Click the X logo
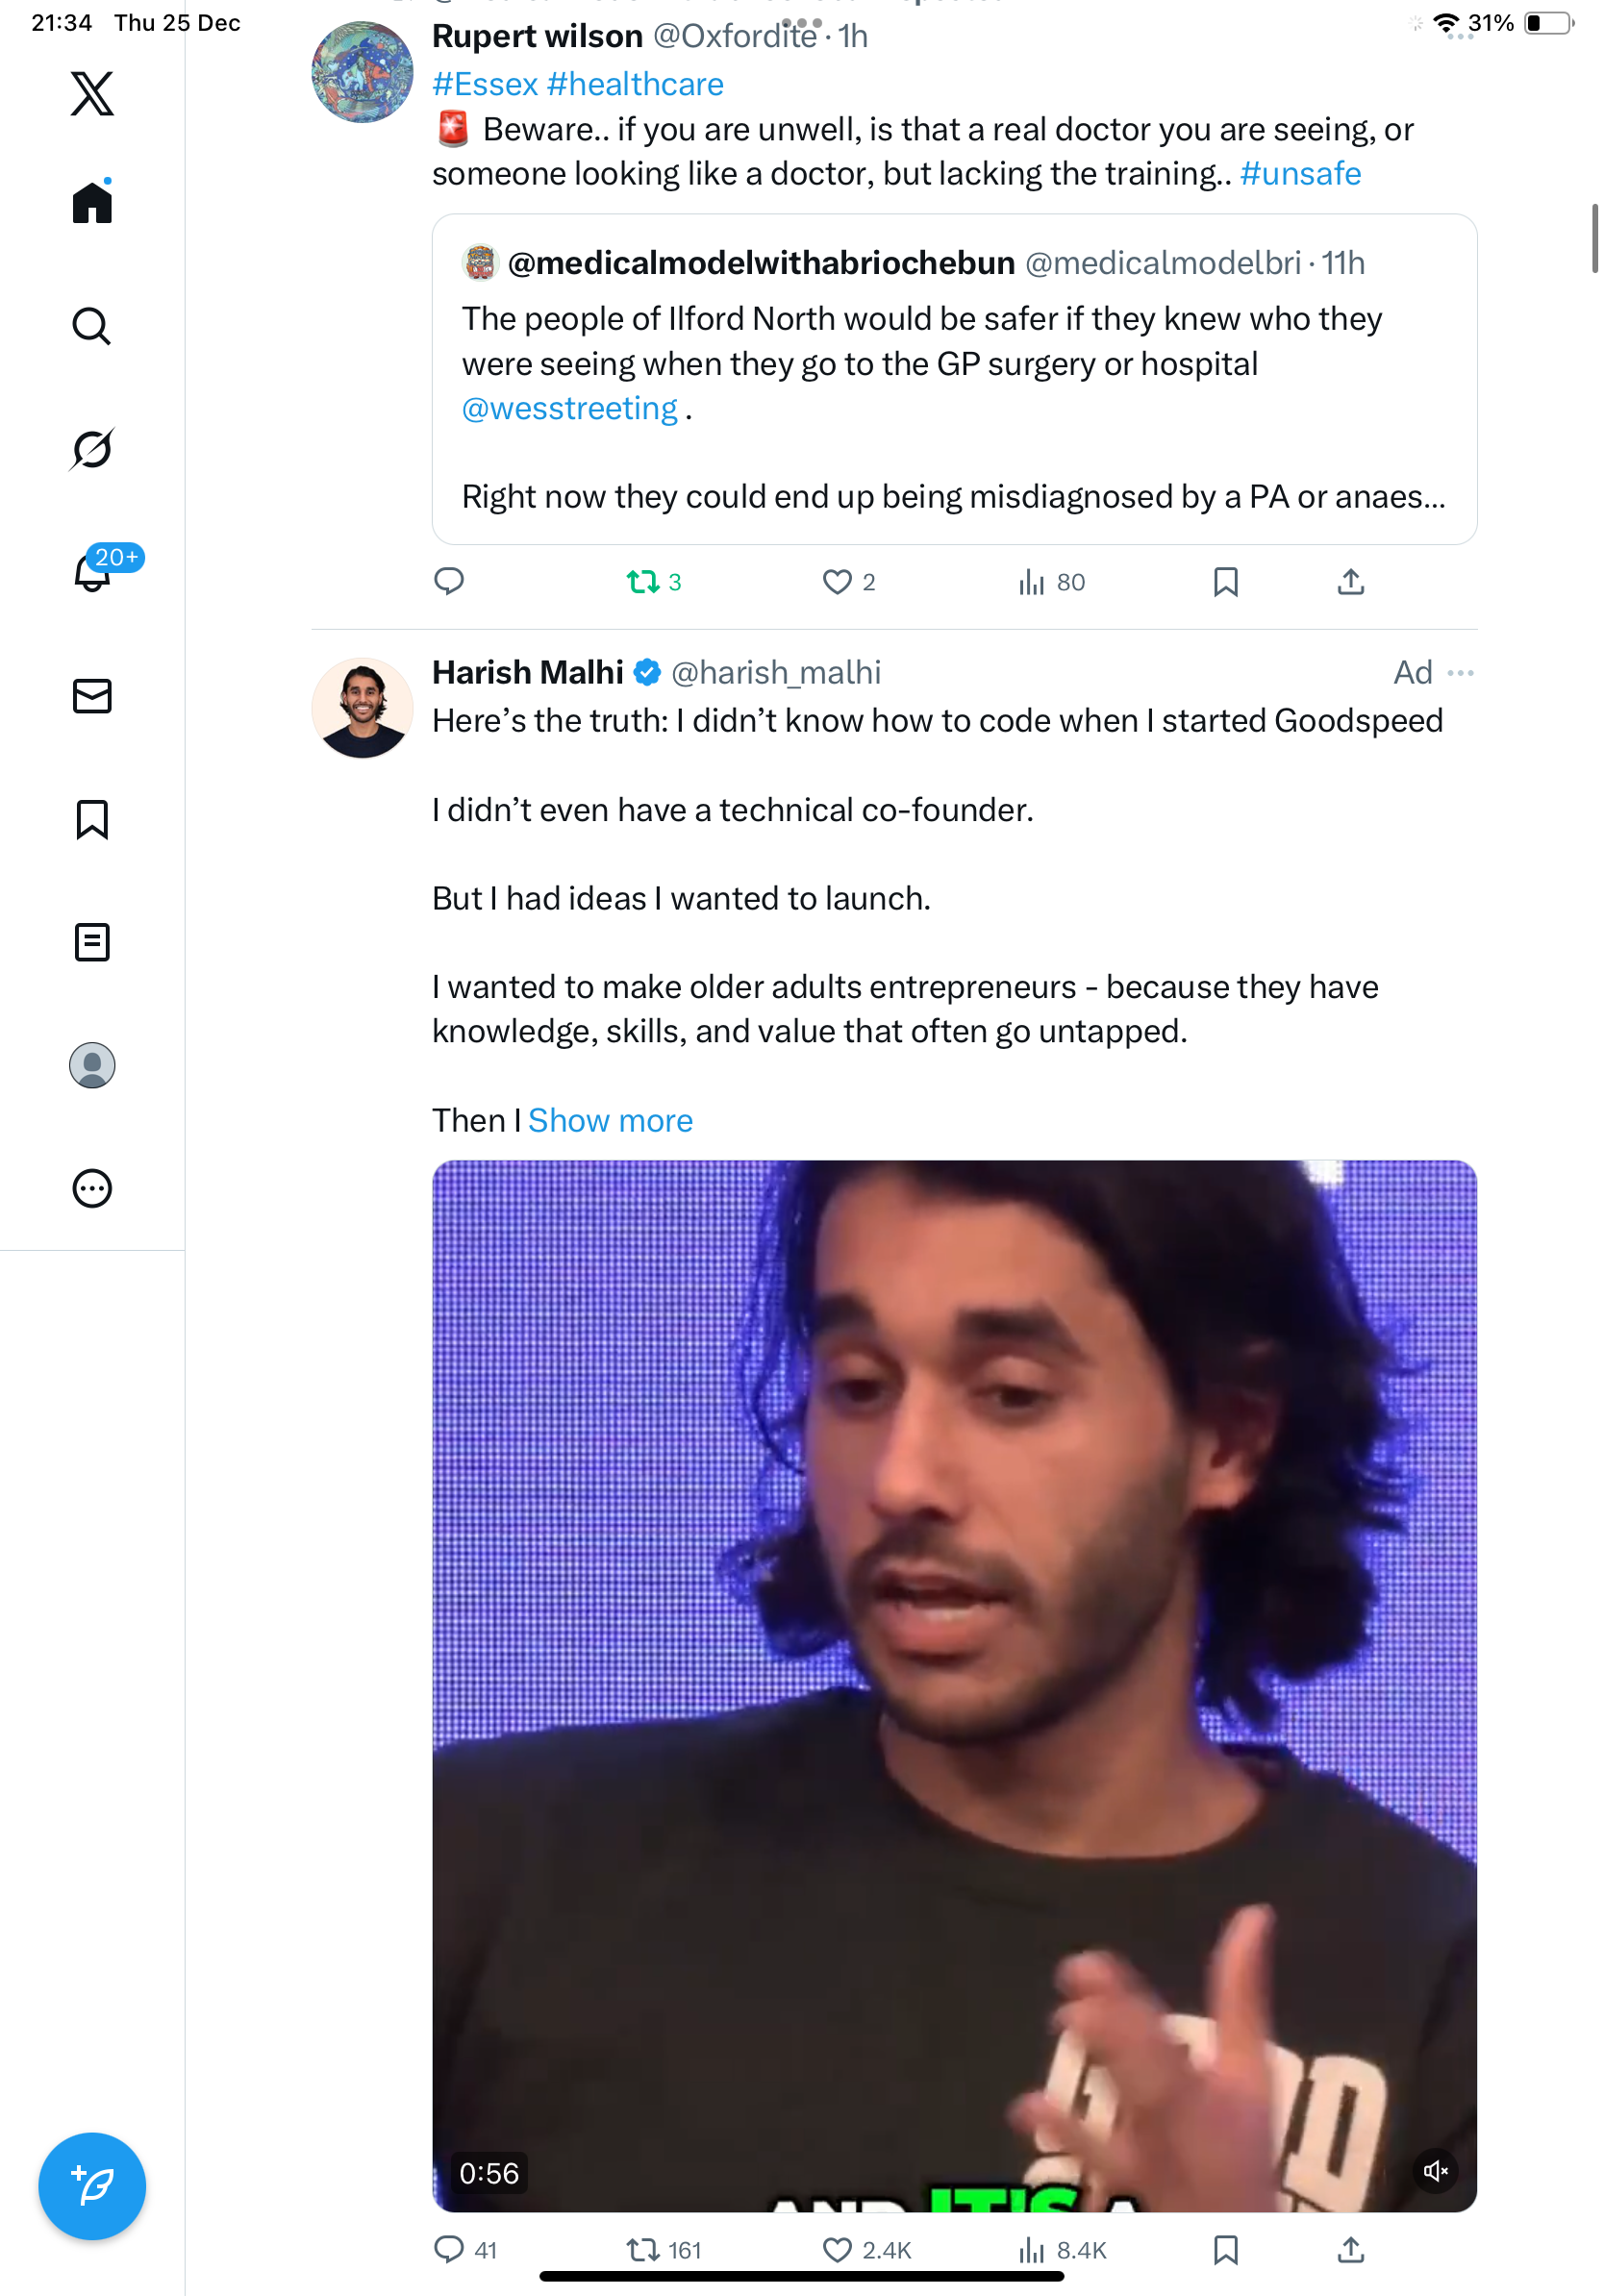The image size is (1604, 2296). tap(92, 94)
